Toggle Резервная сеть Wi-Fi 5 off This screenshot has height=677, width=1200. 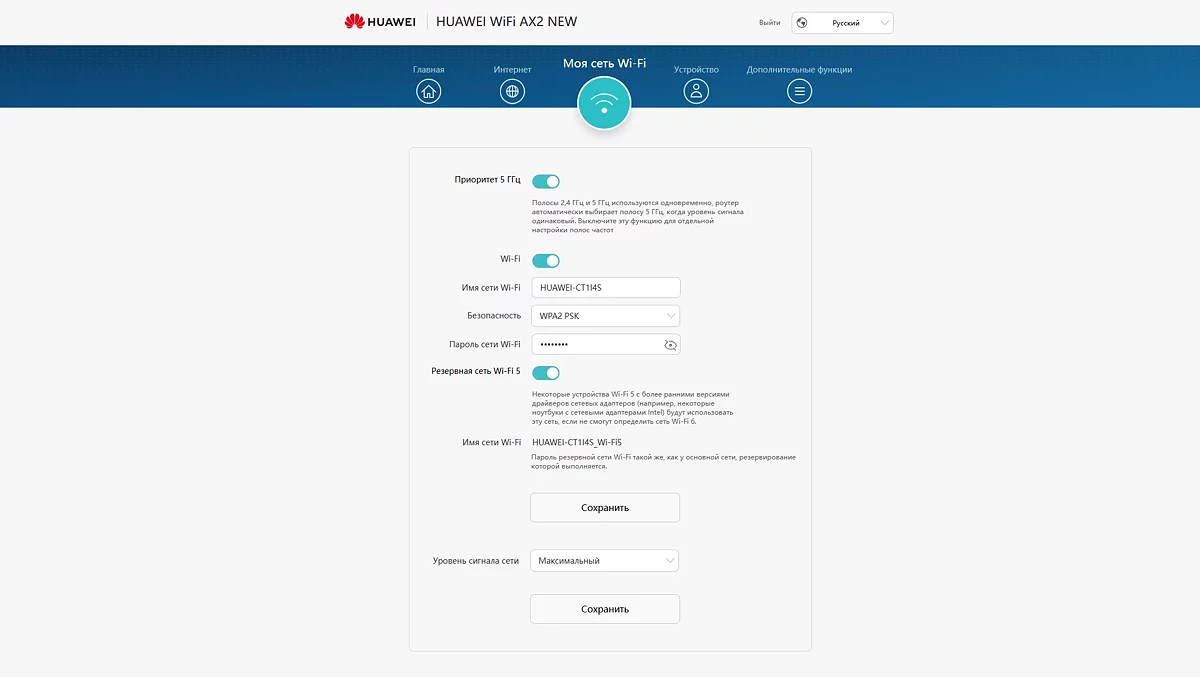[545, 373]
